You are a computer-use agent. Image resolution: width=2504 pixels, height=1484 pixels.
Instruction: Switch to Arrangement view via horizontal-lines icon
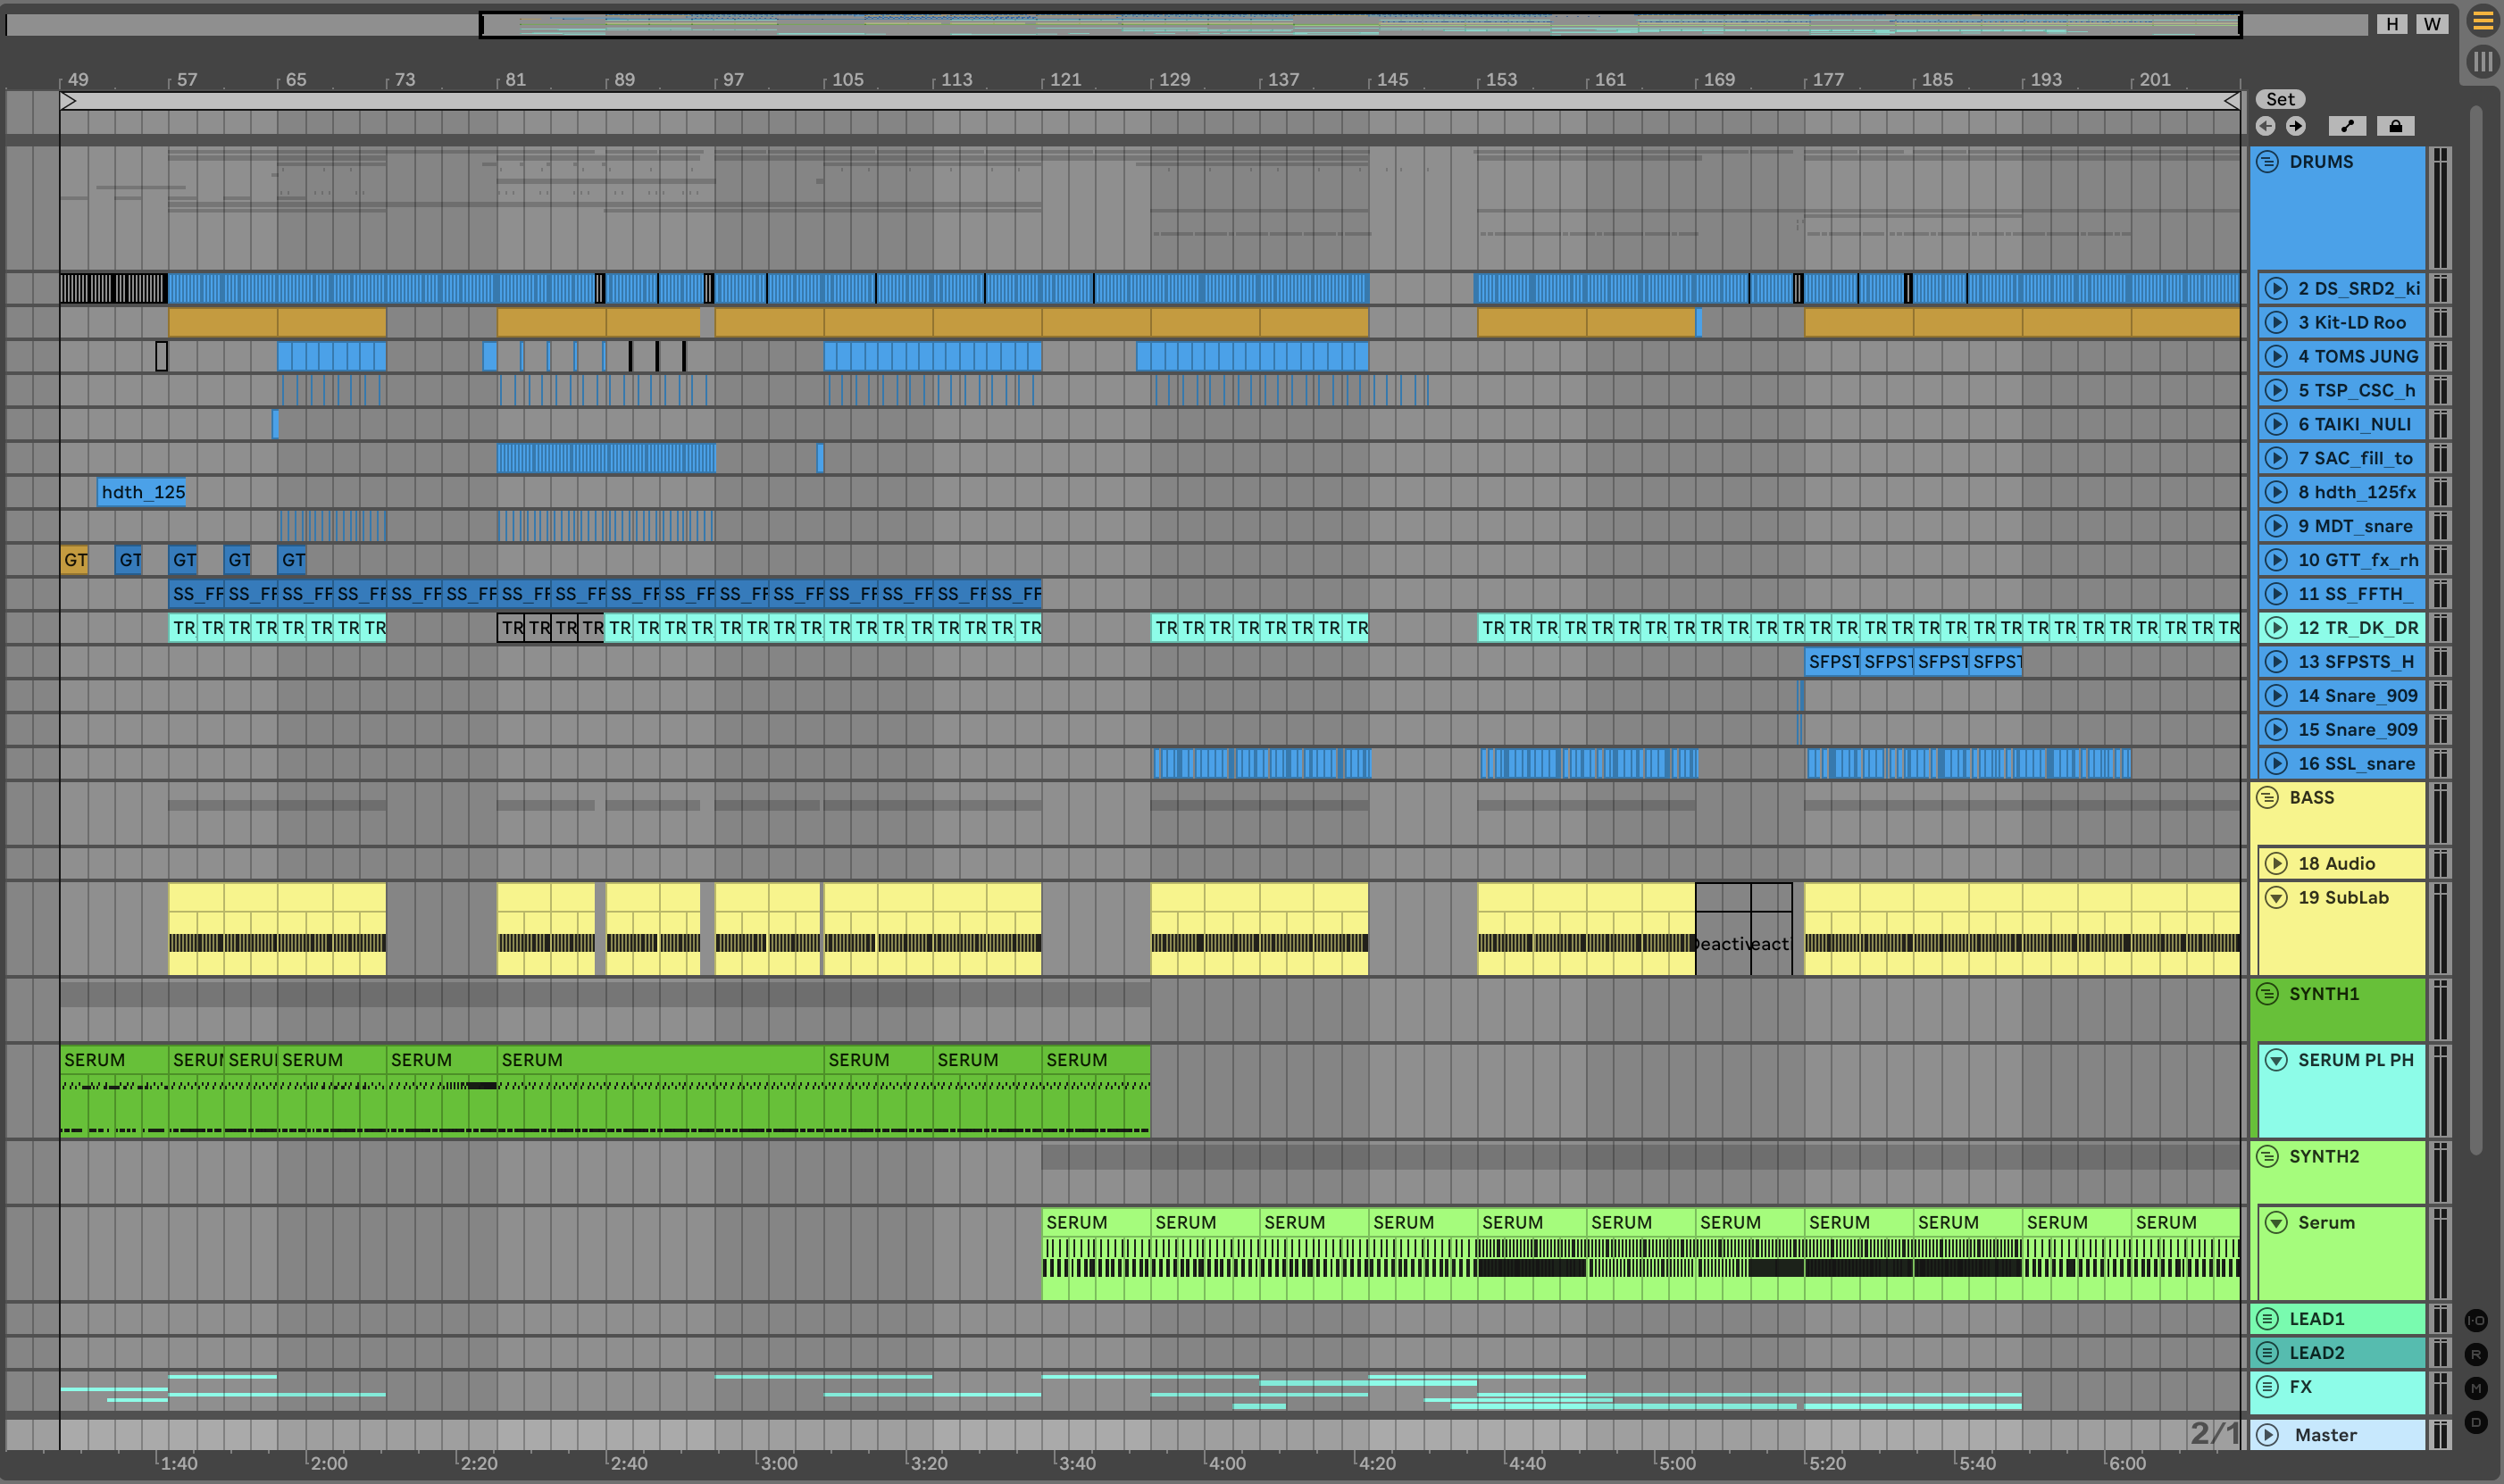2482,21
